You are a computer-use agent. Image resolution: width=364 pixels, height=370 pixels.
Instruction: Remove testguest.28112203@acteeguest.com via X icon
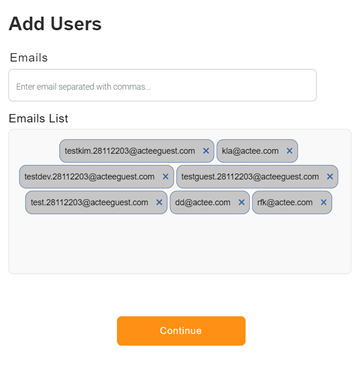click(x=330, y=177)
